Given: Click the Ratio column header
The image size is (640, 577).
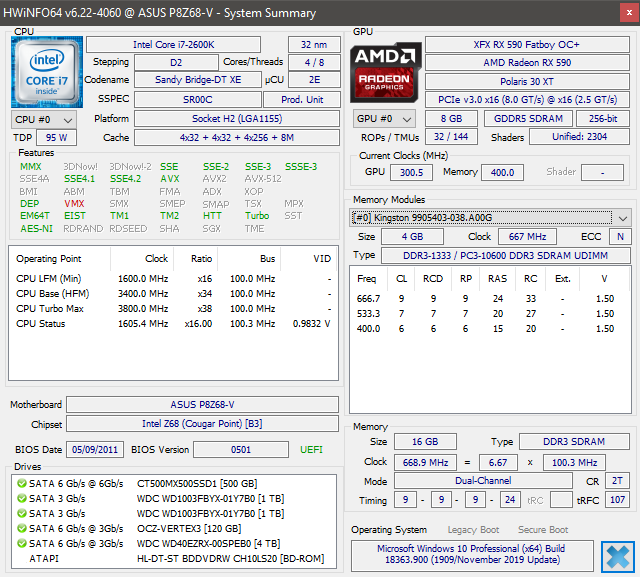Looking at the screenshot, I should click(x=196, y=259).
